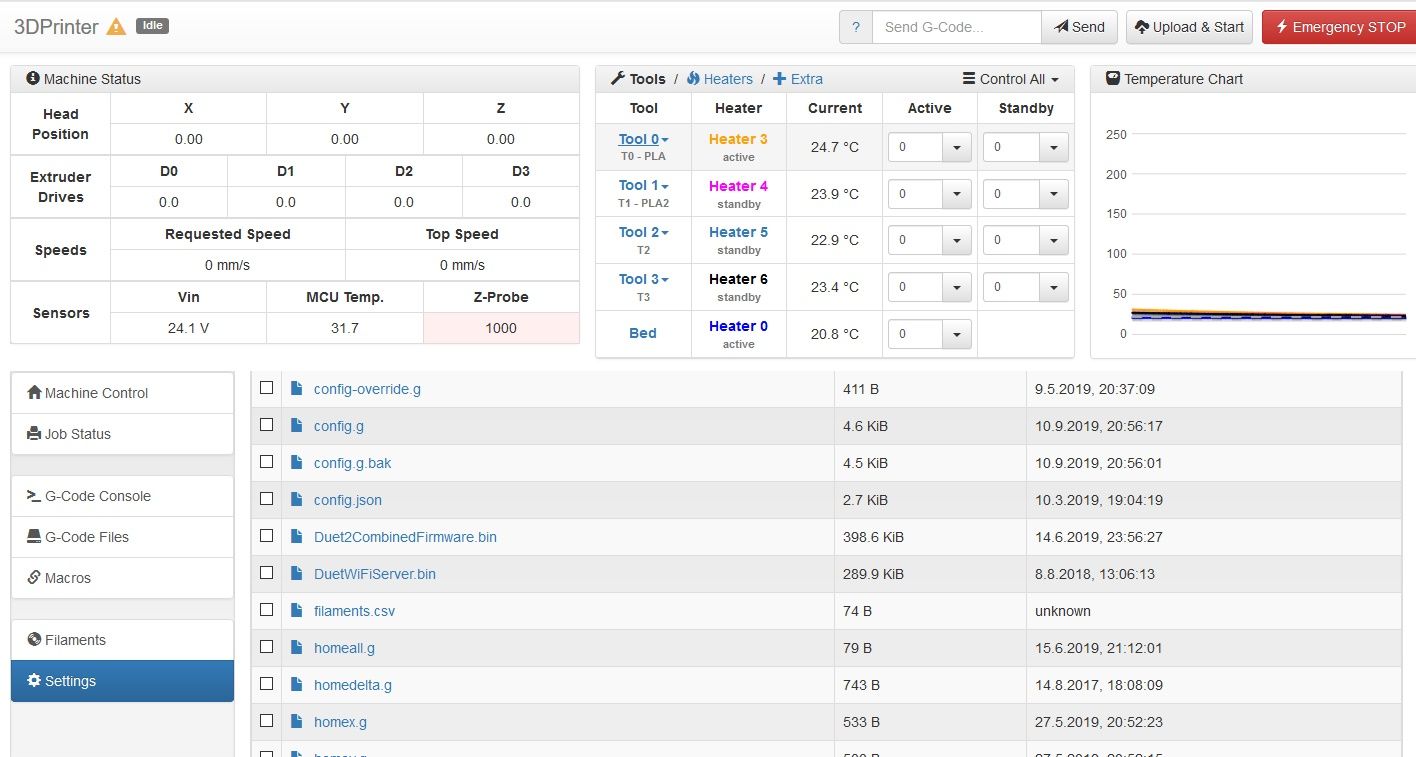Check the homedelta.g checkbox
1416x757 pixels.
[266, 683]
